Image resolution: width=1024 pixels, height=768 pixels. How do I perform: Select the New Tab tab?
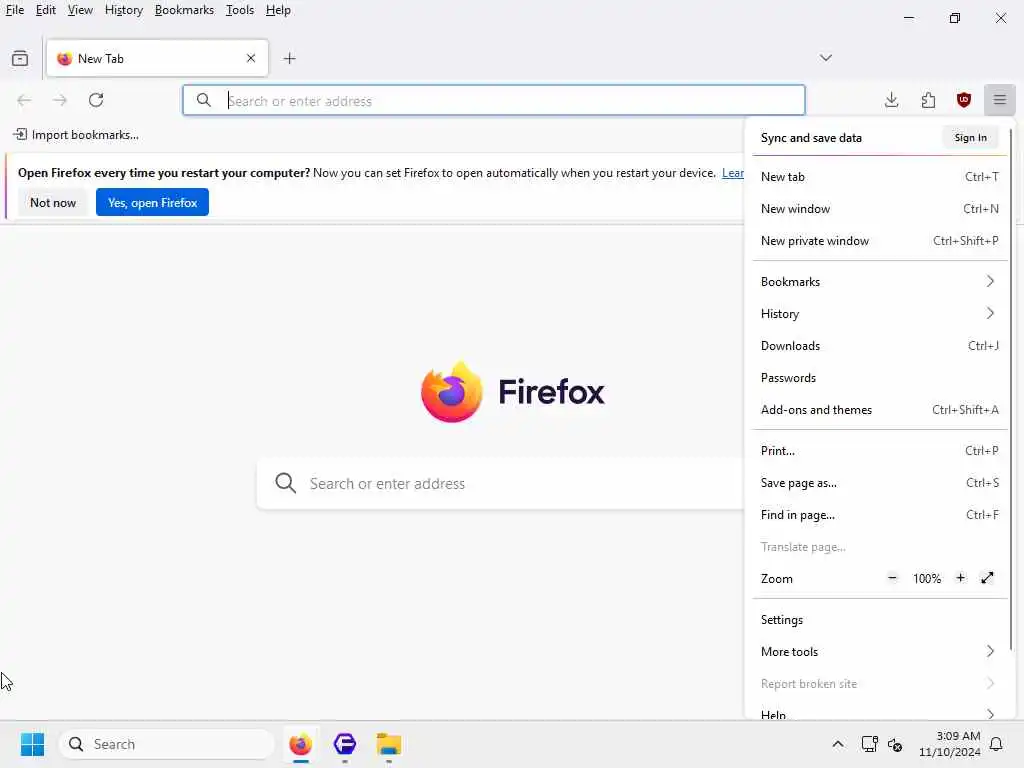(157, 59)
